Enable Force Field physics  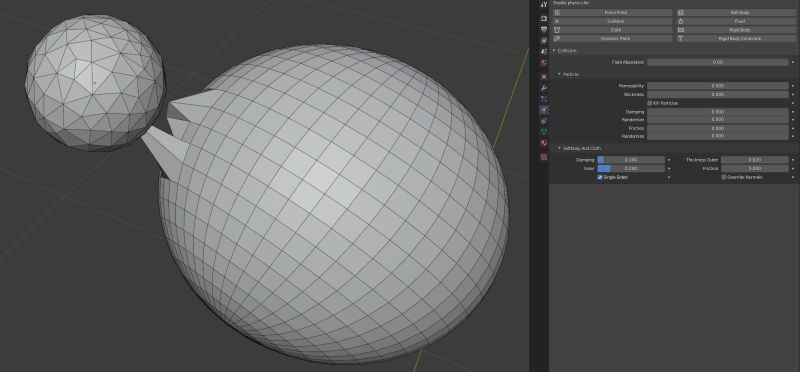click(613, 12)
